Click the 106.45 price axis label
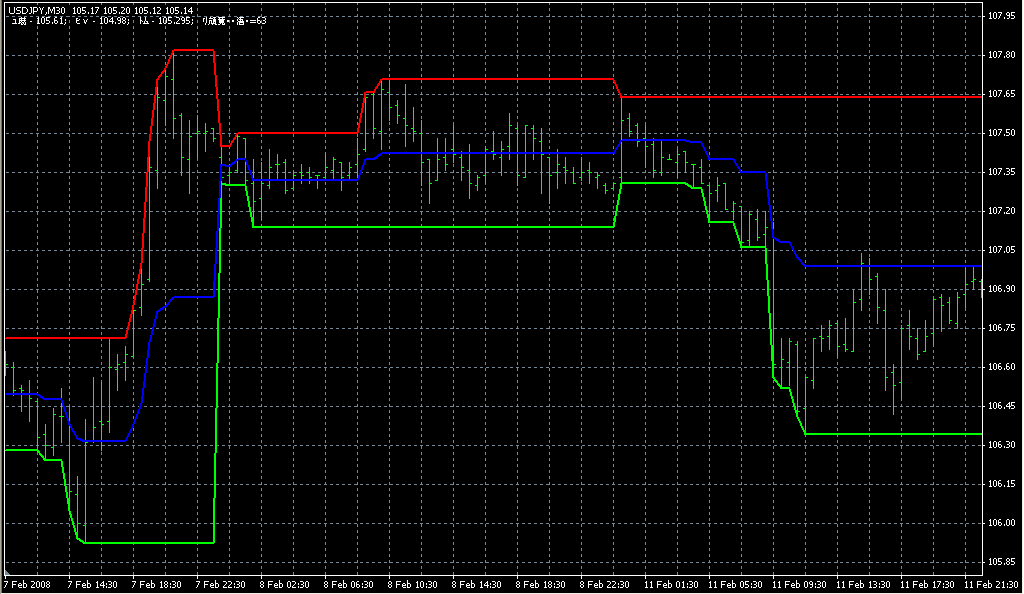The width and height of the screenshot is (1024, 594). pyautogui.click(x=1002, y=405)
